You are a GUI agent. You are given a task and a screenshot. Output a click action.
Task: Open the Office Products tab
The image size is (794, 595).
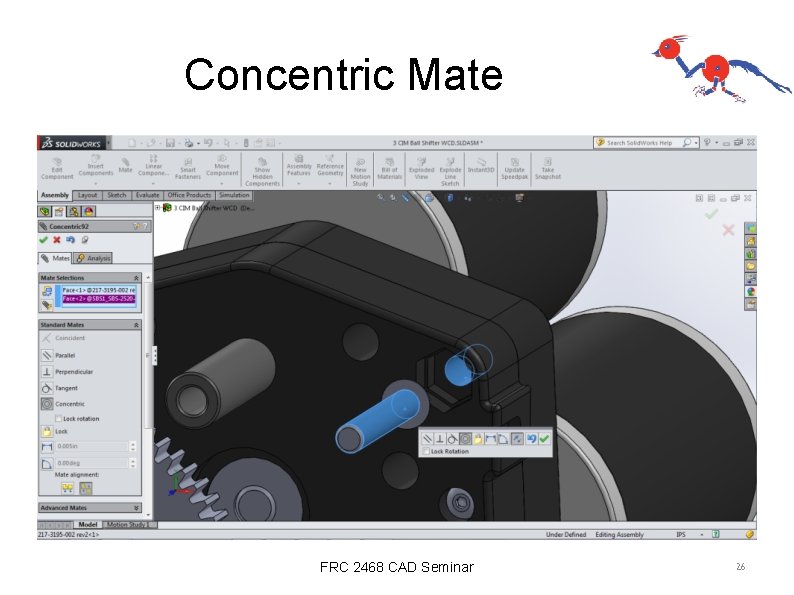(x=189, y=195)
